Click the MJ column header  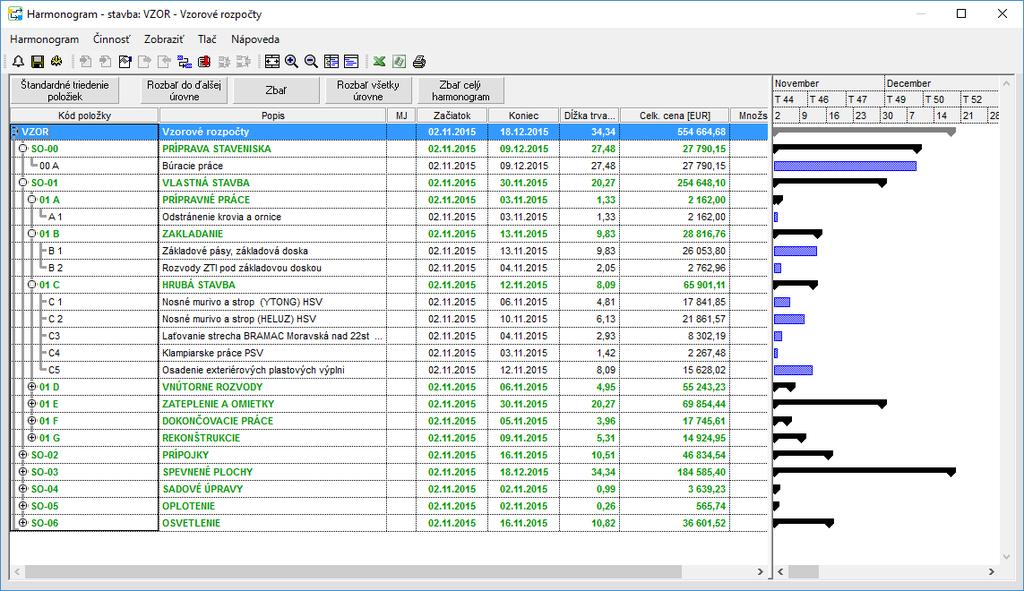coord(402,116)
